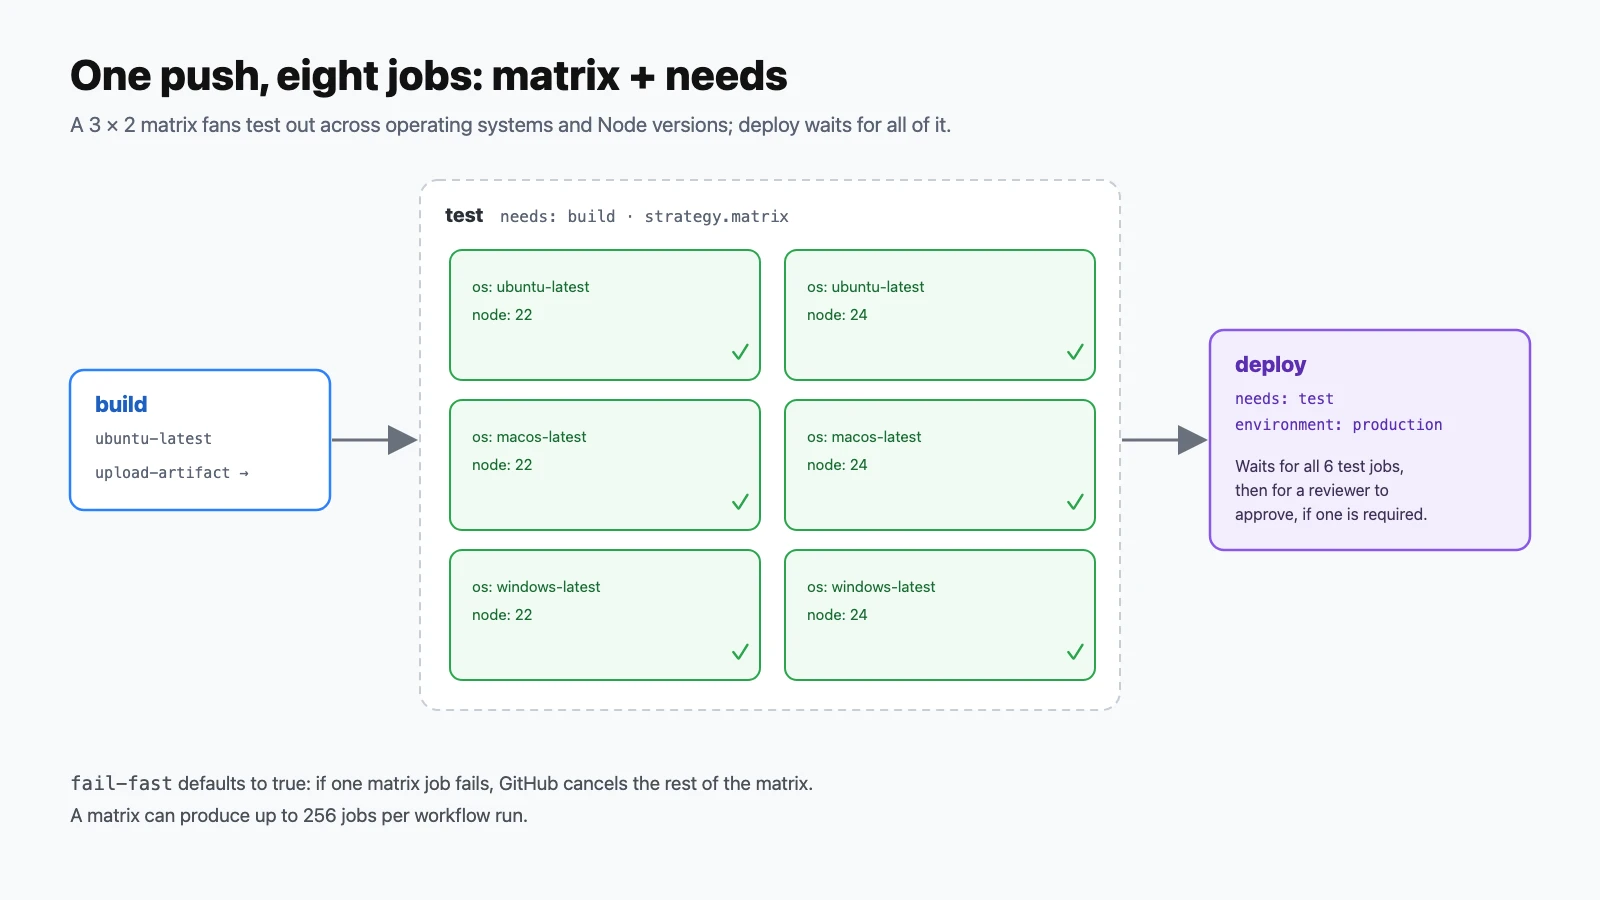Click 'needs: test' in deploy box
1600x900 pixels.
click(x=1284, y=399)
